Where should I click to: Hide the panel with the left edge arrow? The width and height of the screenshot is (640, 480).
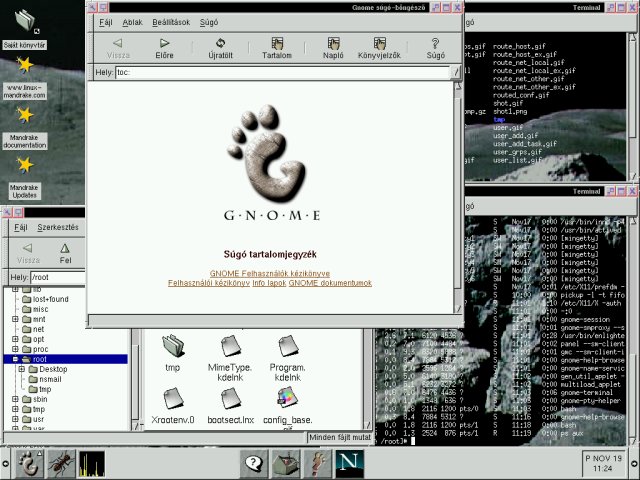[5, 464]
